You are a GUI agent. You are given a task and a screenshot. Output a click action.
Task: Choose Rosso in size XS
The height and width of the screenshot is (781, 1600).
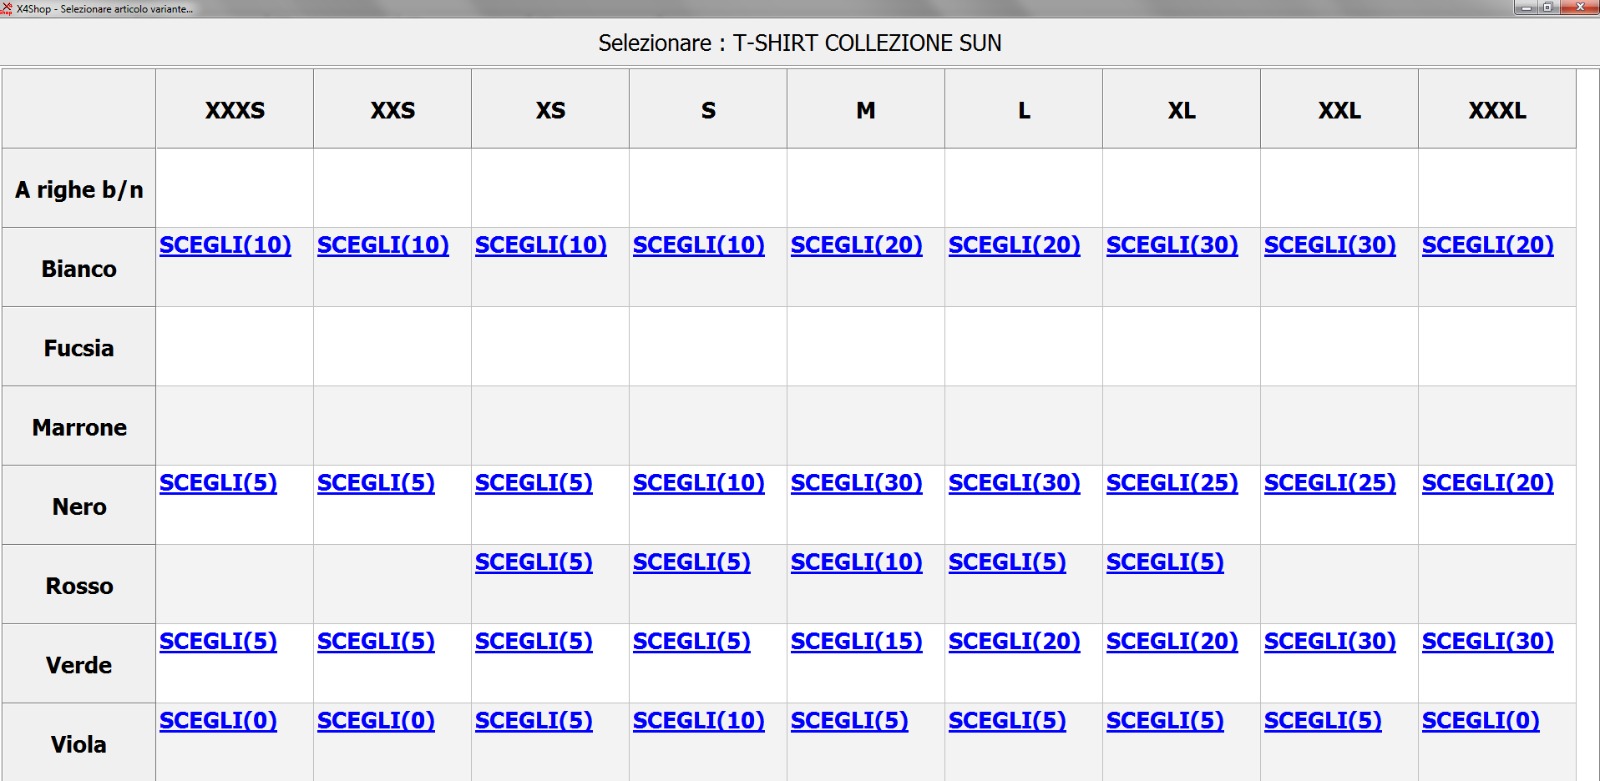click(533, 562)
